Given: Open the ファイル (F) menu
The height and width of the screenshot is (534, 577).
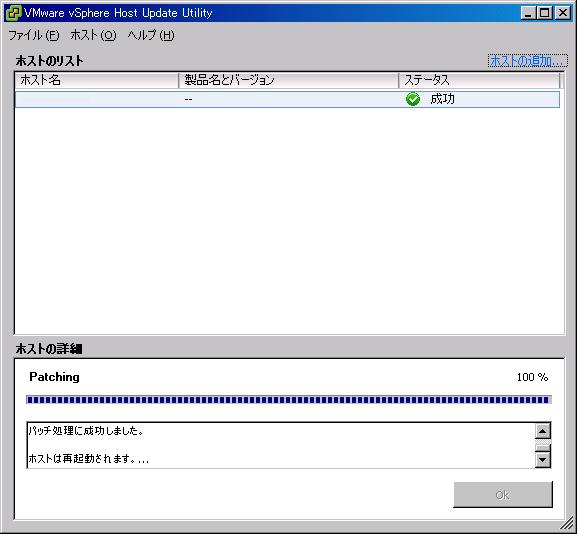Looking at the screenshot, I should tap(34, 35).
